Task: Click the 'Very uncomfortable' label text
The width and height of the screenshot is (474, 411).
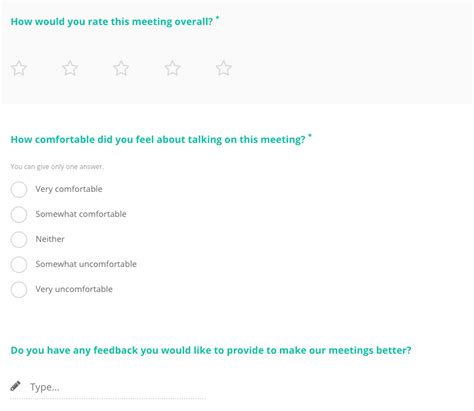Action: (74, 289)
